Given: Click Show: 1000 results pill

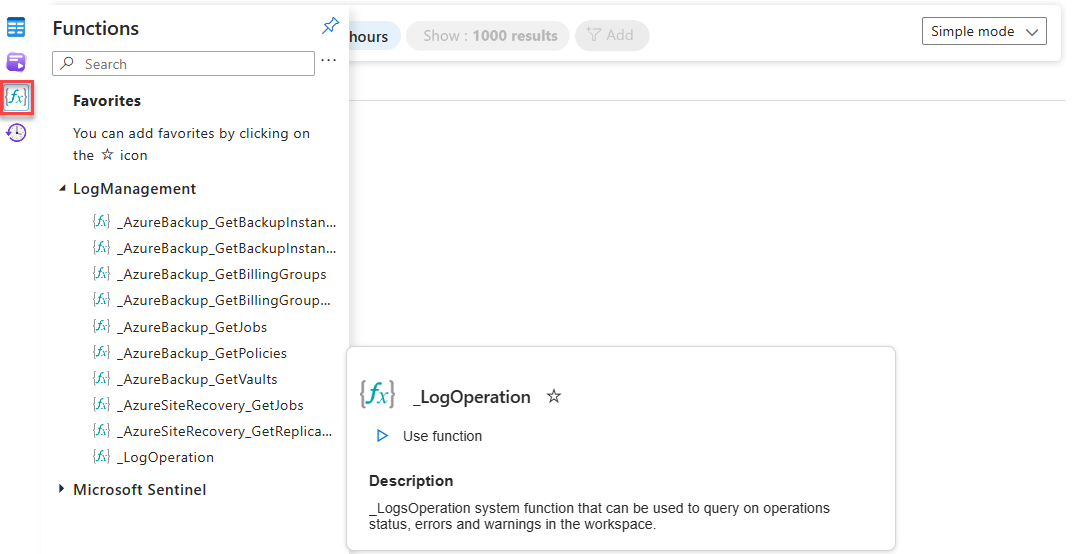Looking at the screenshot, I should pyautogui.click(x=489, y=36).
